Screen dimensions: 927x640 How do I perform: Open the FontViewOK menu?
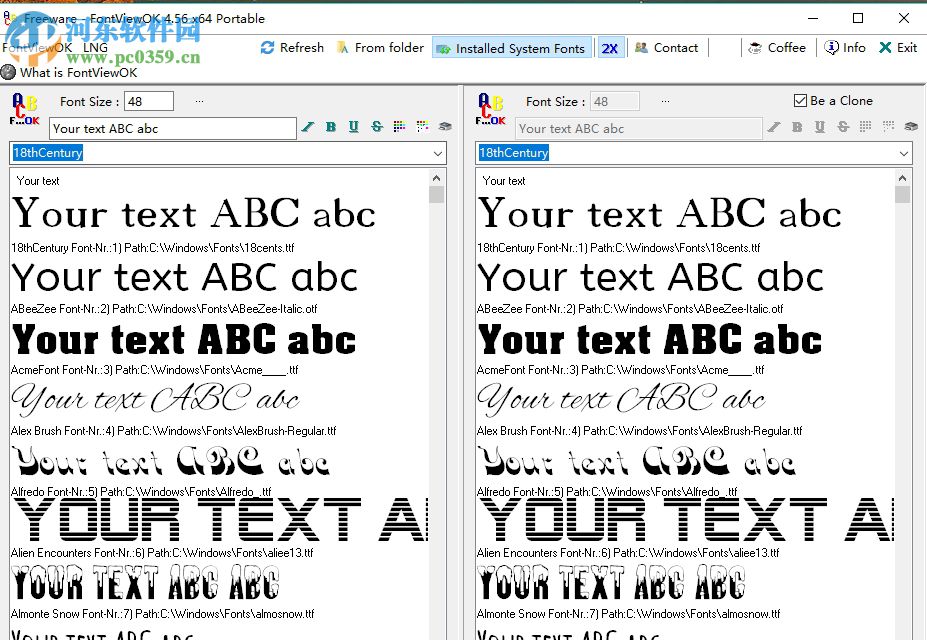click(x=38, y=48)
